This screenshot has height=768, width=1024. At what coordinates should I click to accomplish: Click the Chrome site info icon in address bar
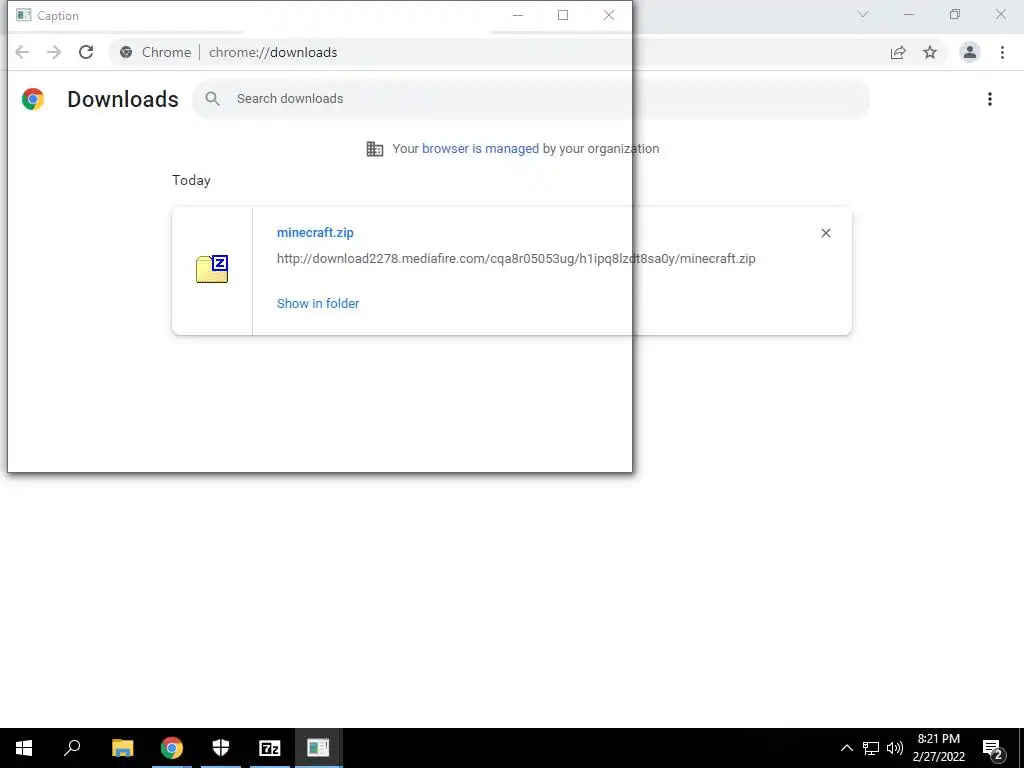pos(126,52)
